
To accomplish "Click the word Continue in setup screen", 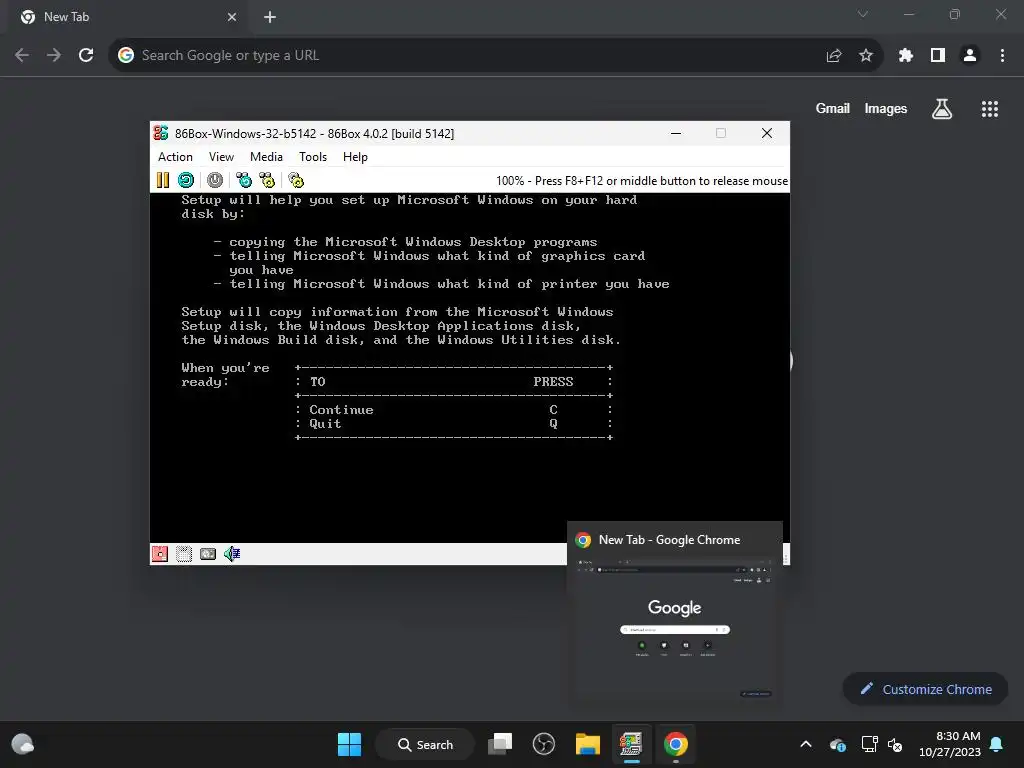I will (342, 410).
